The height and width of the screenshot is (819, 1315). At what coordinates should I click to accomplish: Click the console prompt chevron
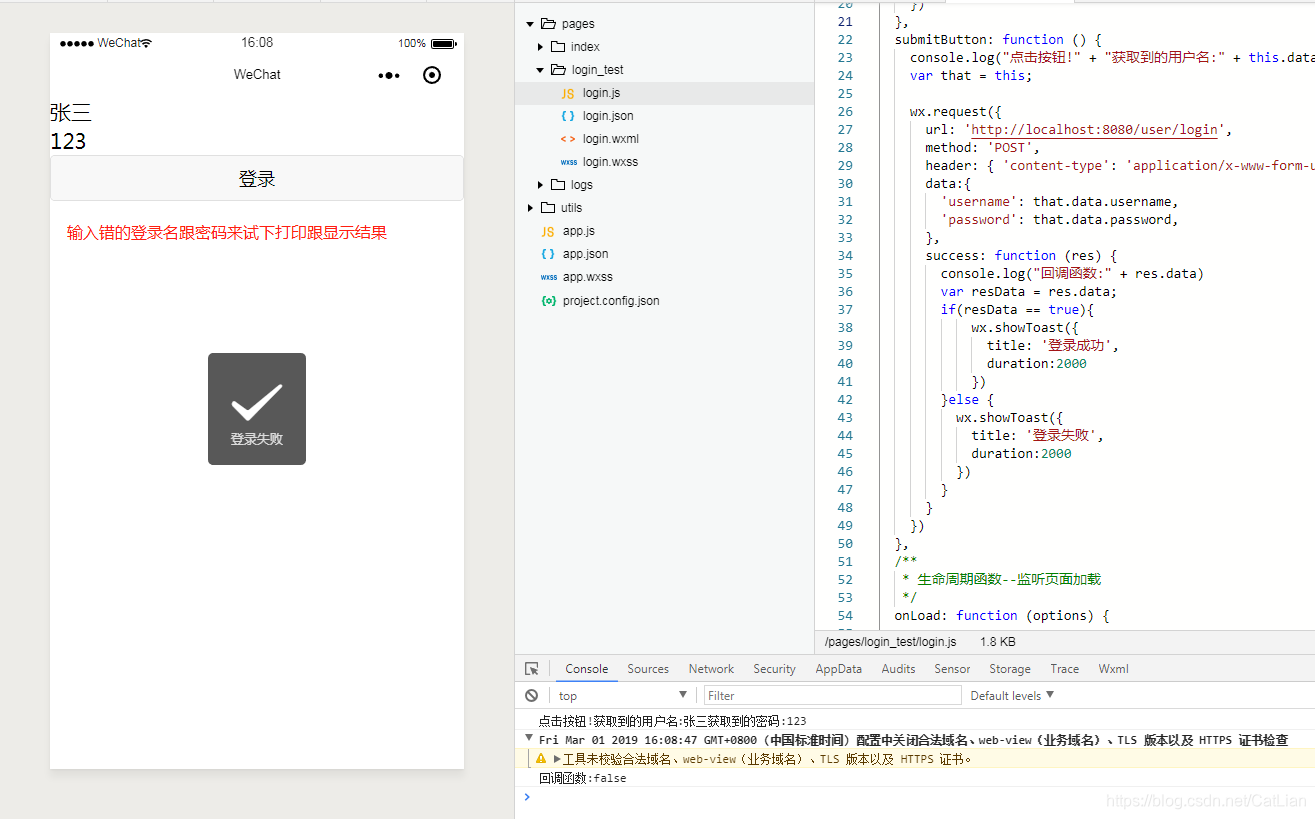click(528, 796)
